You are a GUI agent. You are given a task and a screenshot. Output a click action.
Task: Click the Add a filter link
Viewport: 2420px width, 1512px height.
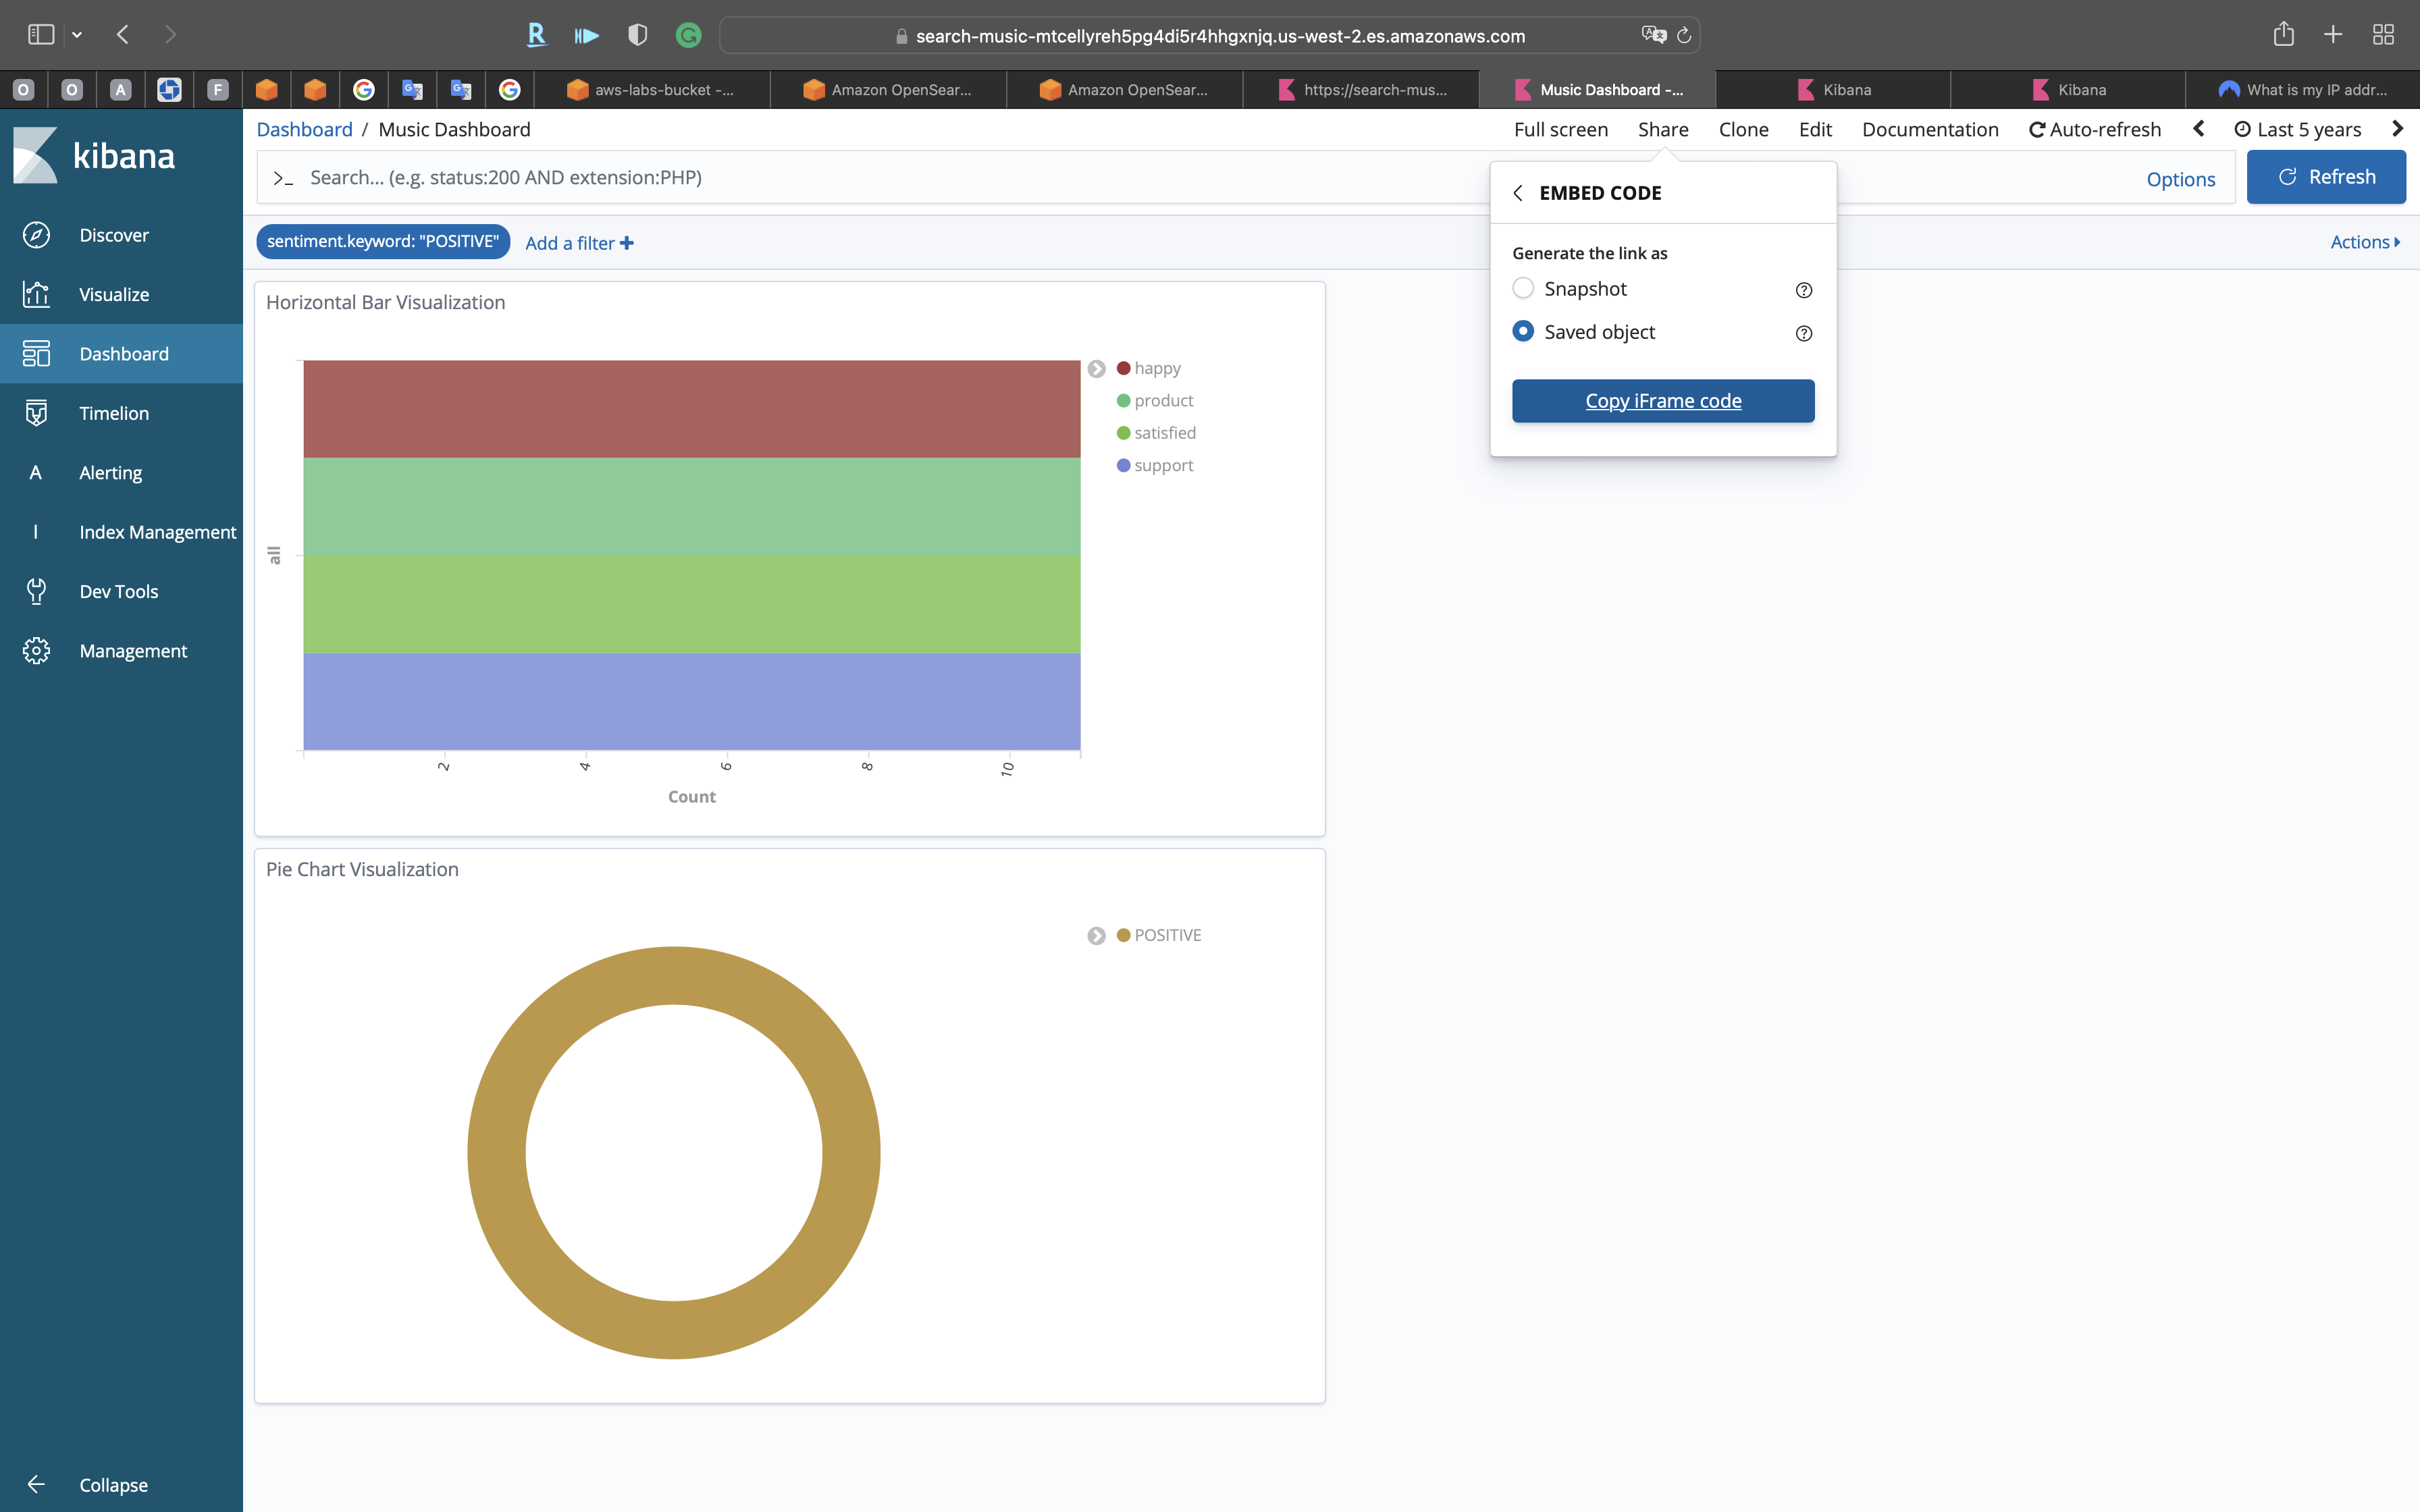pos(579,243)
